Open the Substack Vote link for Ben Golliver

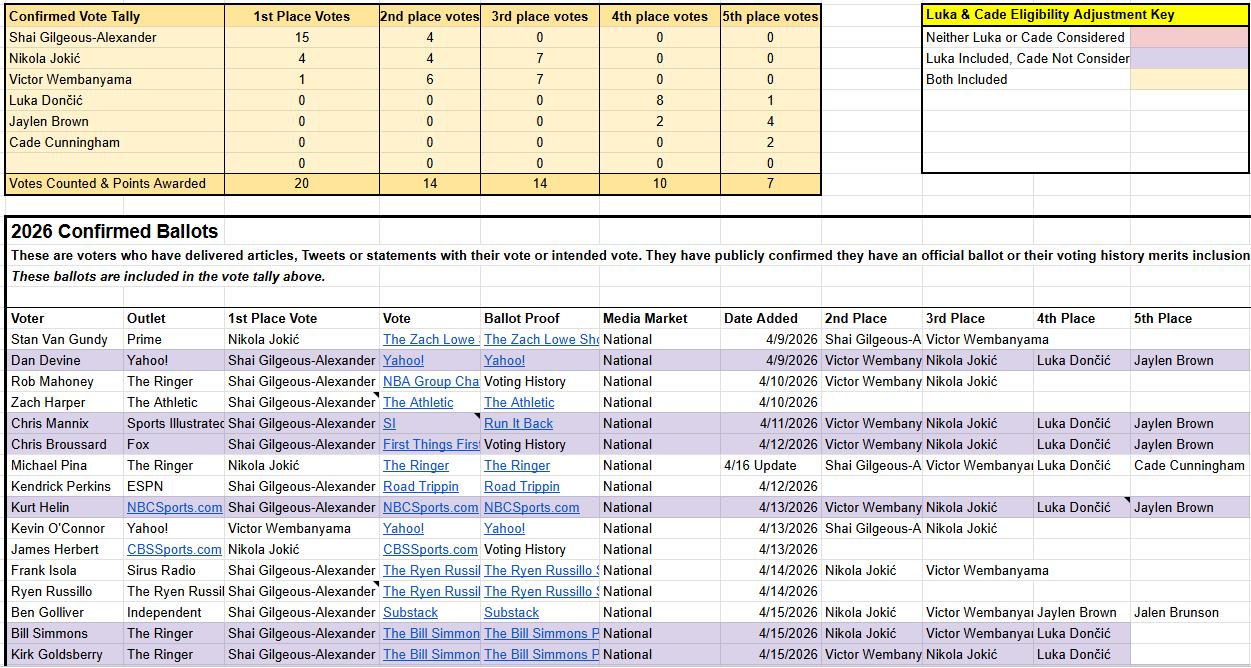[x=410, y=612]
